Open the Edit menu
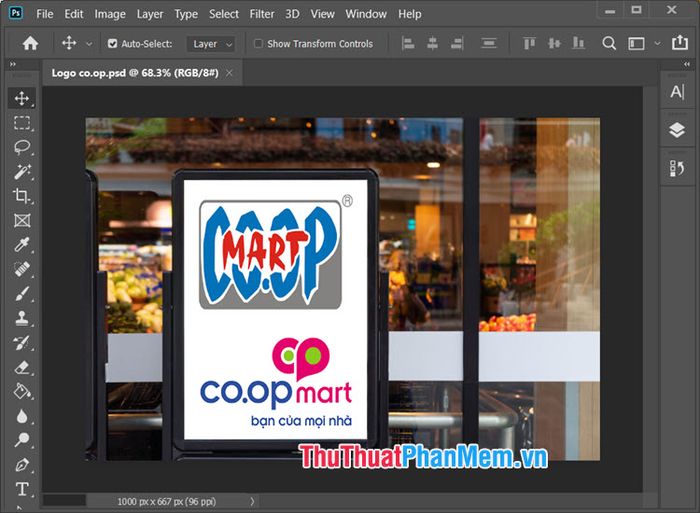Screen dimensions: 700x513 click(x=74, y=14)
